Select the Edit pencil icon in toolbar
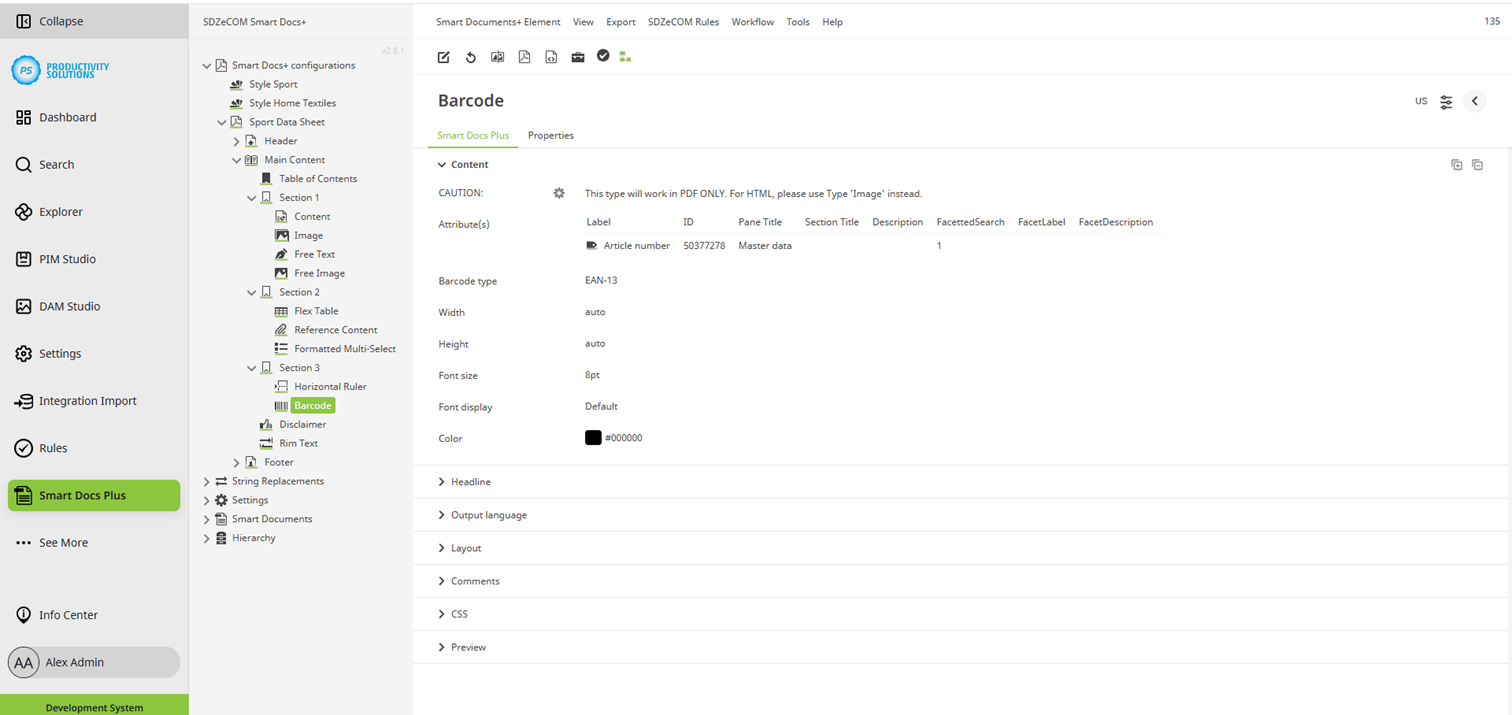Image resolution: width=1512 pixels, height=715 pixels. click(x=443, y=57)
